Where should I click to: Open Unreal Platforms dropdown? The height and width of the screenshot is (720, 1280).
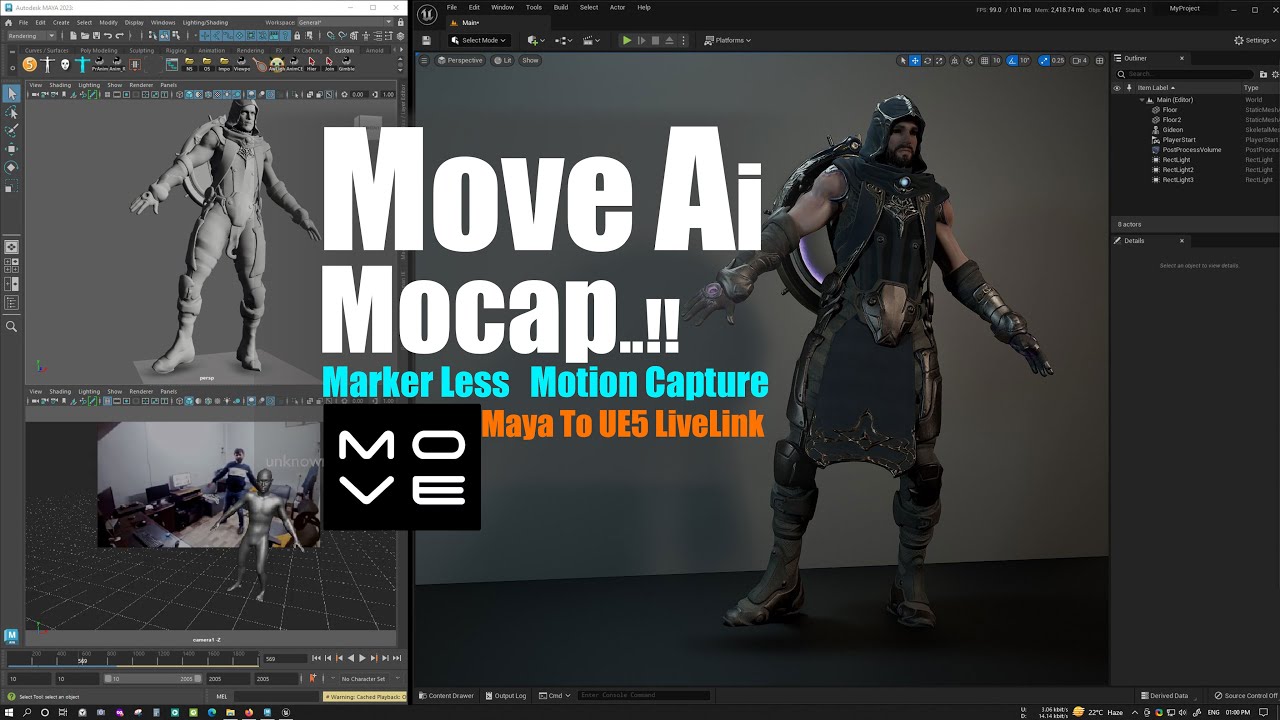click(x=727, y=40)
